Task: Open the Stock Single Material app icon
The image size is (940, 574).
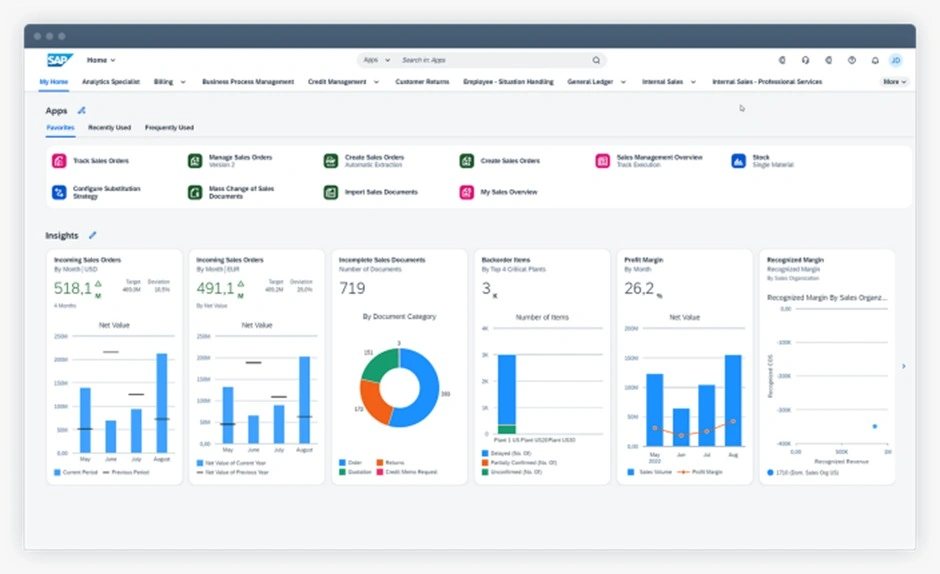Action: 738,161
